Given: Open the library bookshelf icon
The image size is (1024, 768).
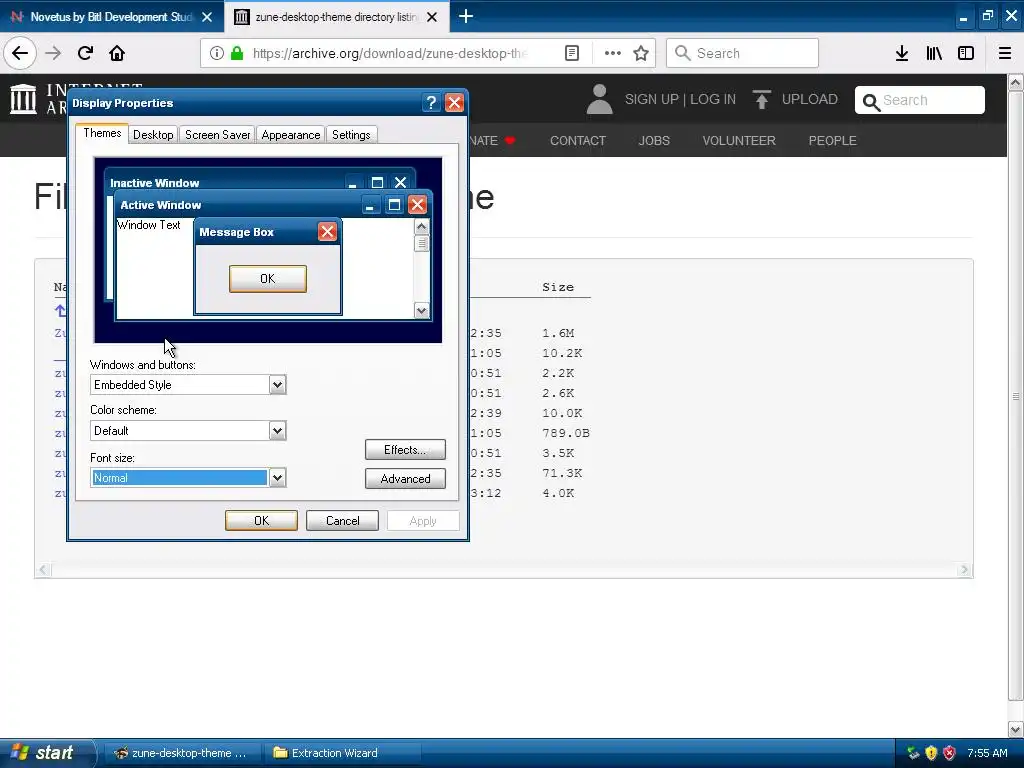Looking at the screenshot, I should [934, 53].
